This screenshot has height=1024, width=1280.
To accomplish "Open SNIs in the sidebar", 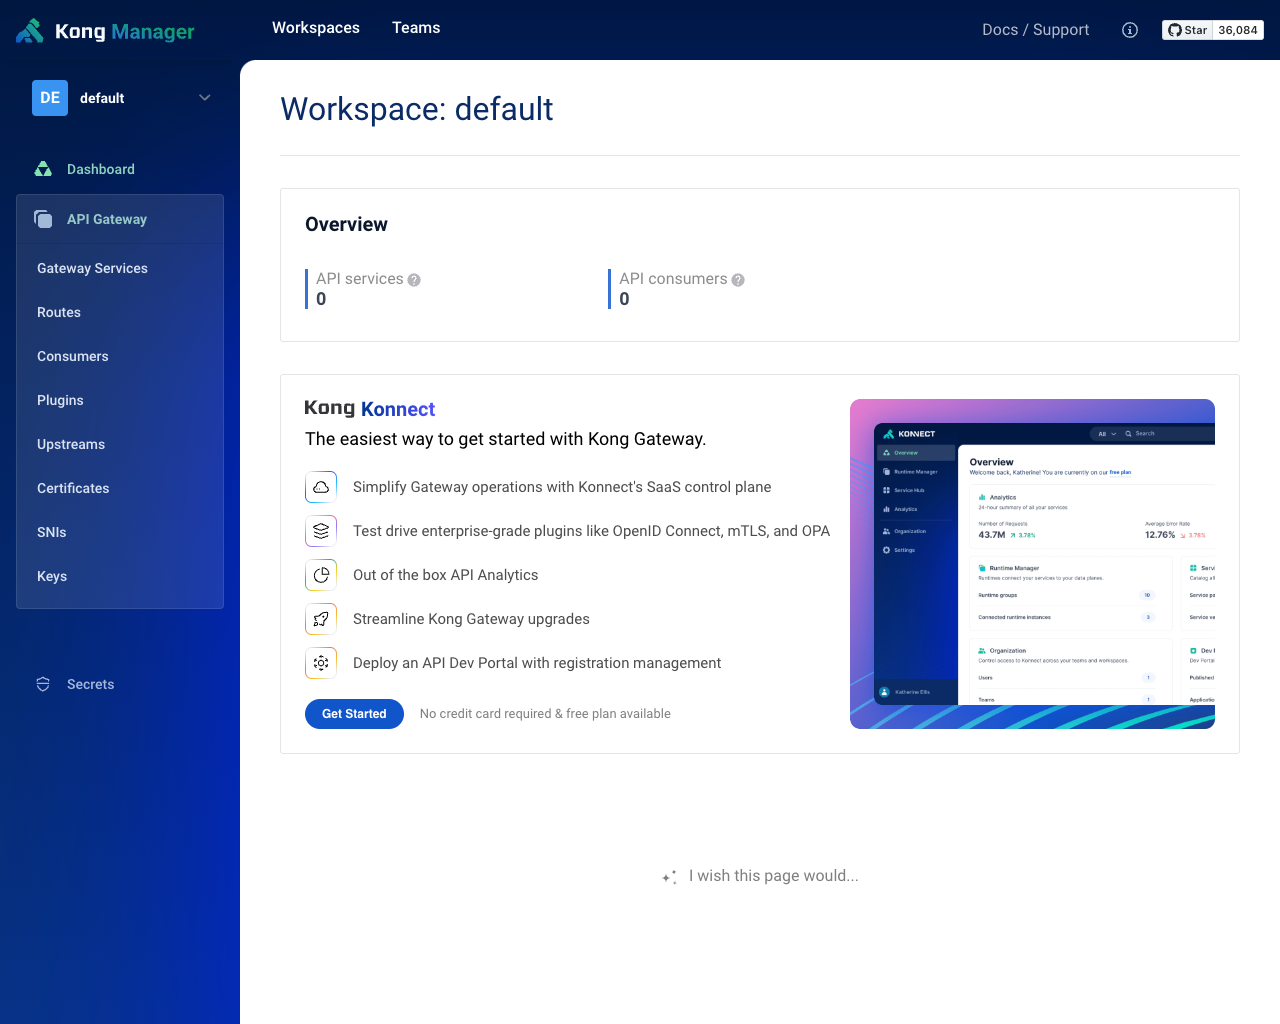I will point(52,532).
